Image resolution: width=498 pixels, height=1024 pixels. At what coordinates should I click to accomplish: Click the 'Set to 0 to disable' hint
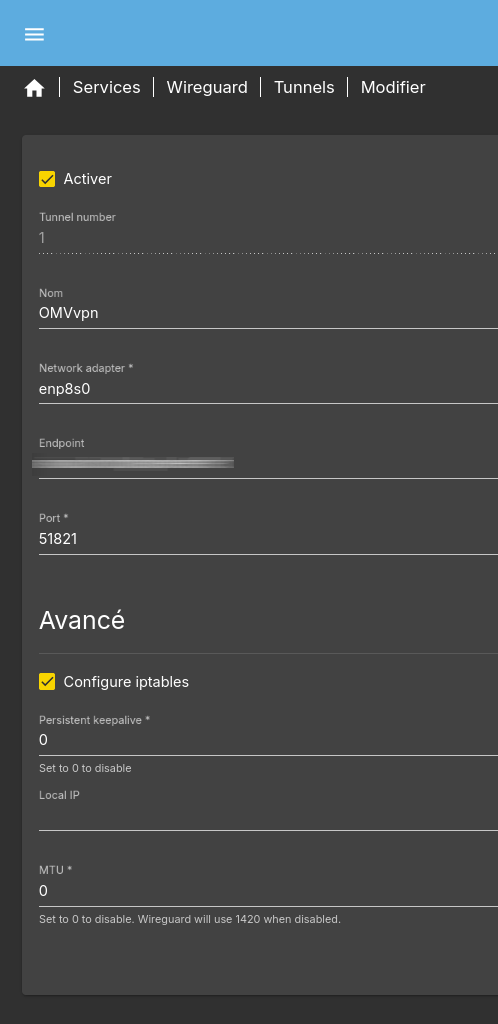pos(85,769)
